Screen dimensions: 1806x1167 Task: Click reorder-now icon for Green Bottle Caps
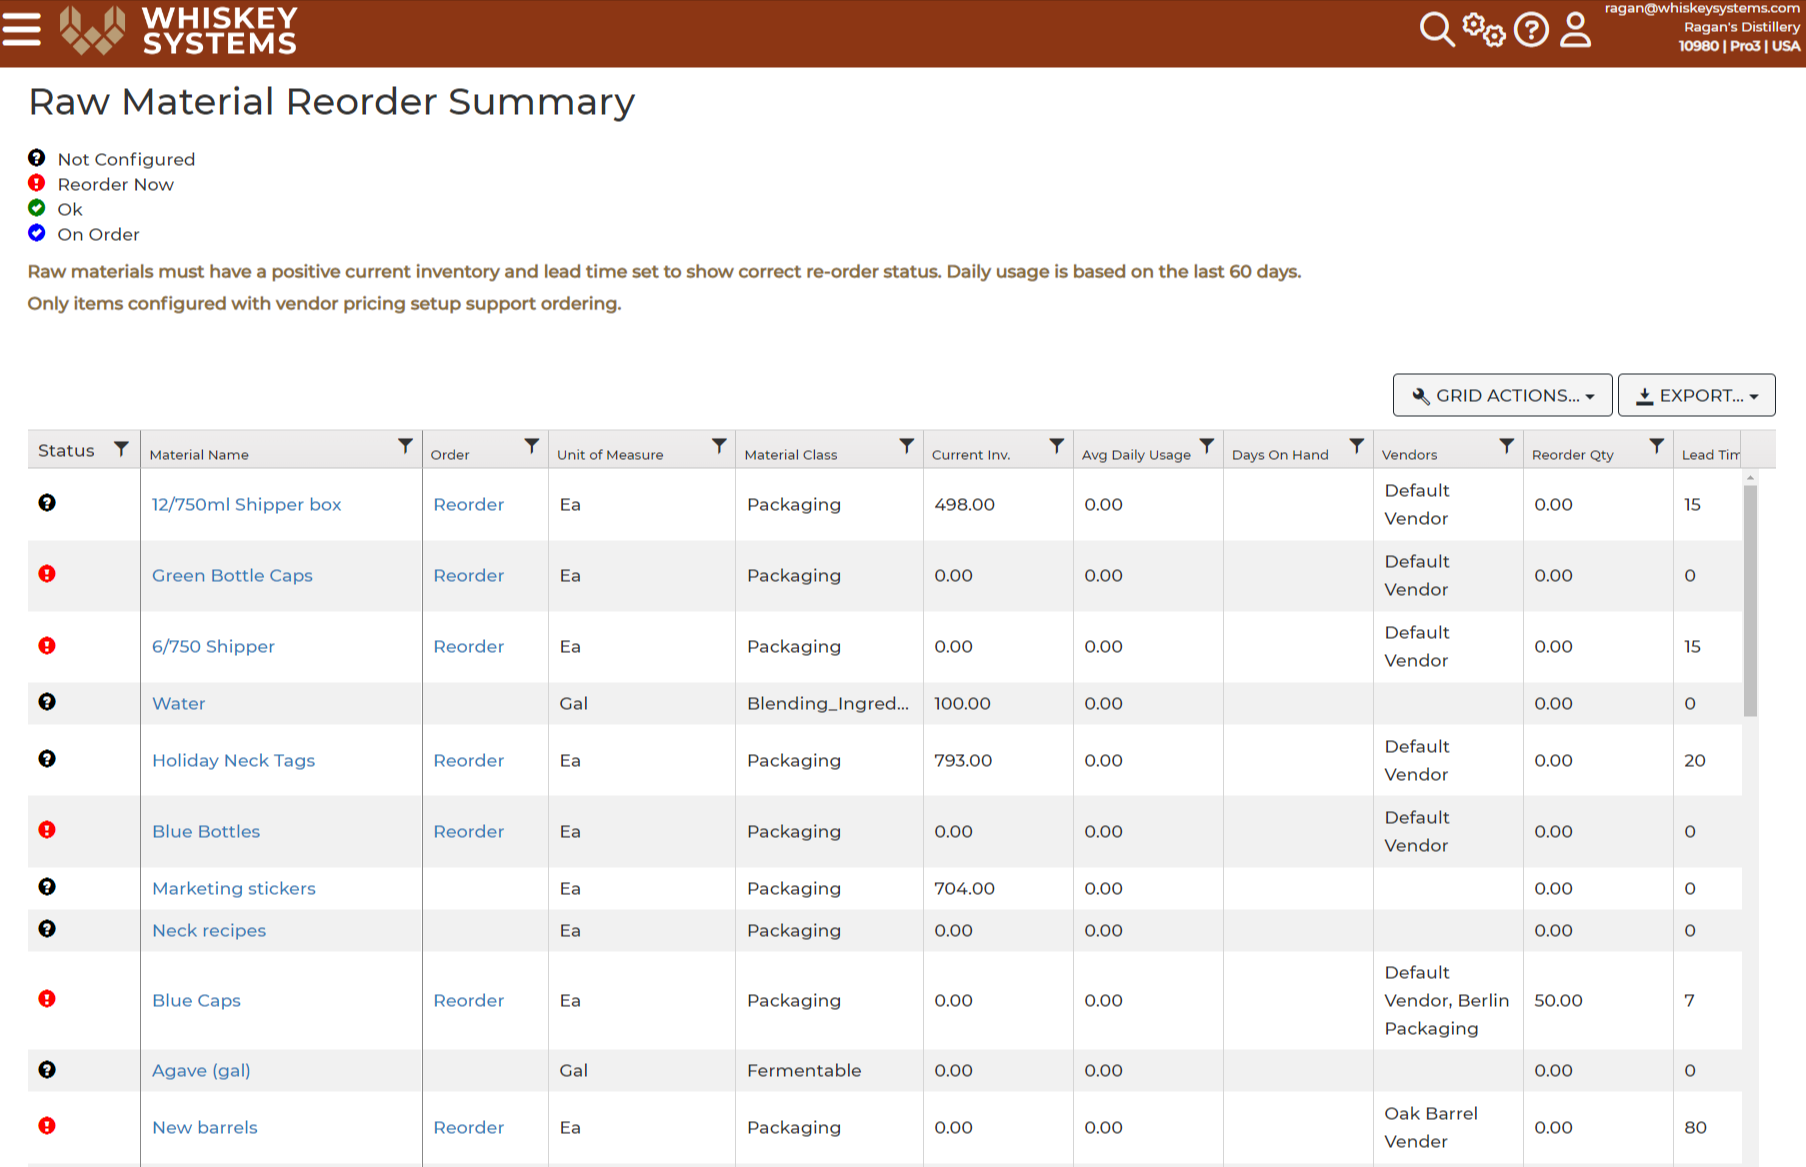[x=47, y=574]
